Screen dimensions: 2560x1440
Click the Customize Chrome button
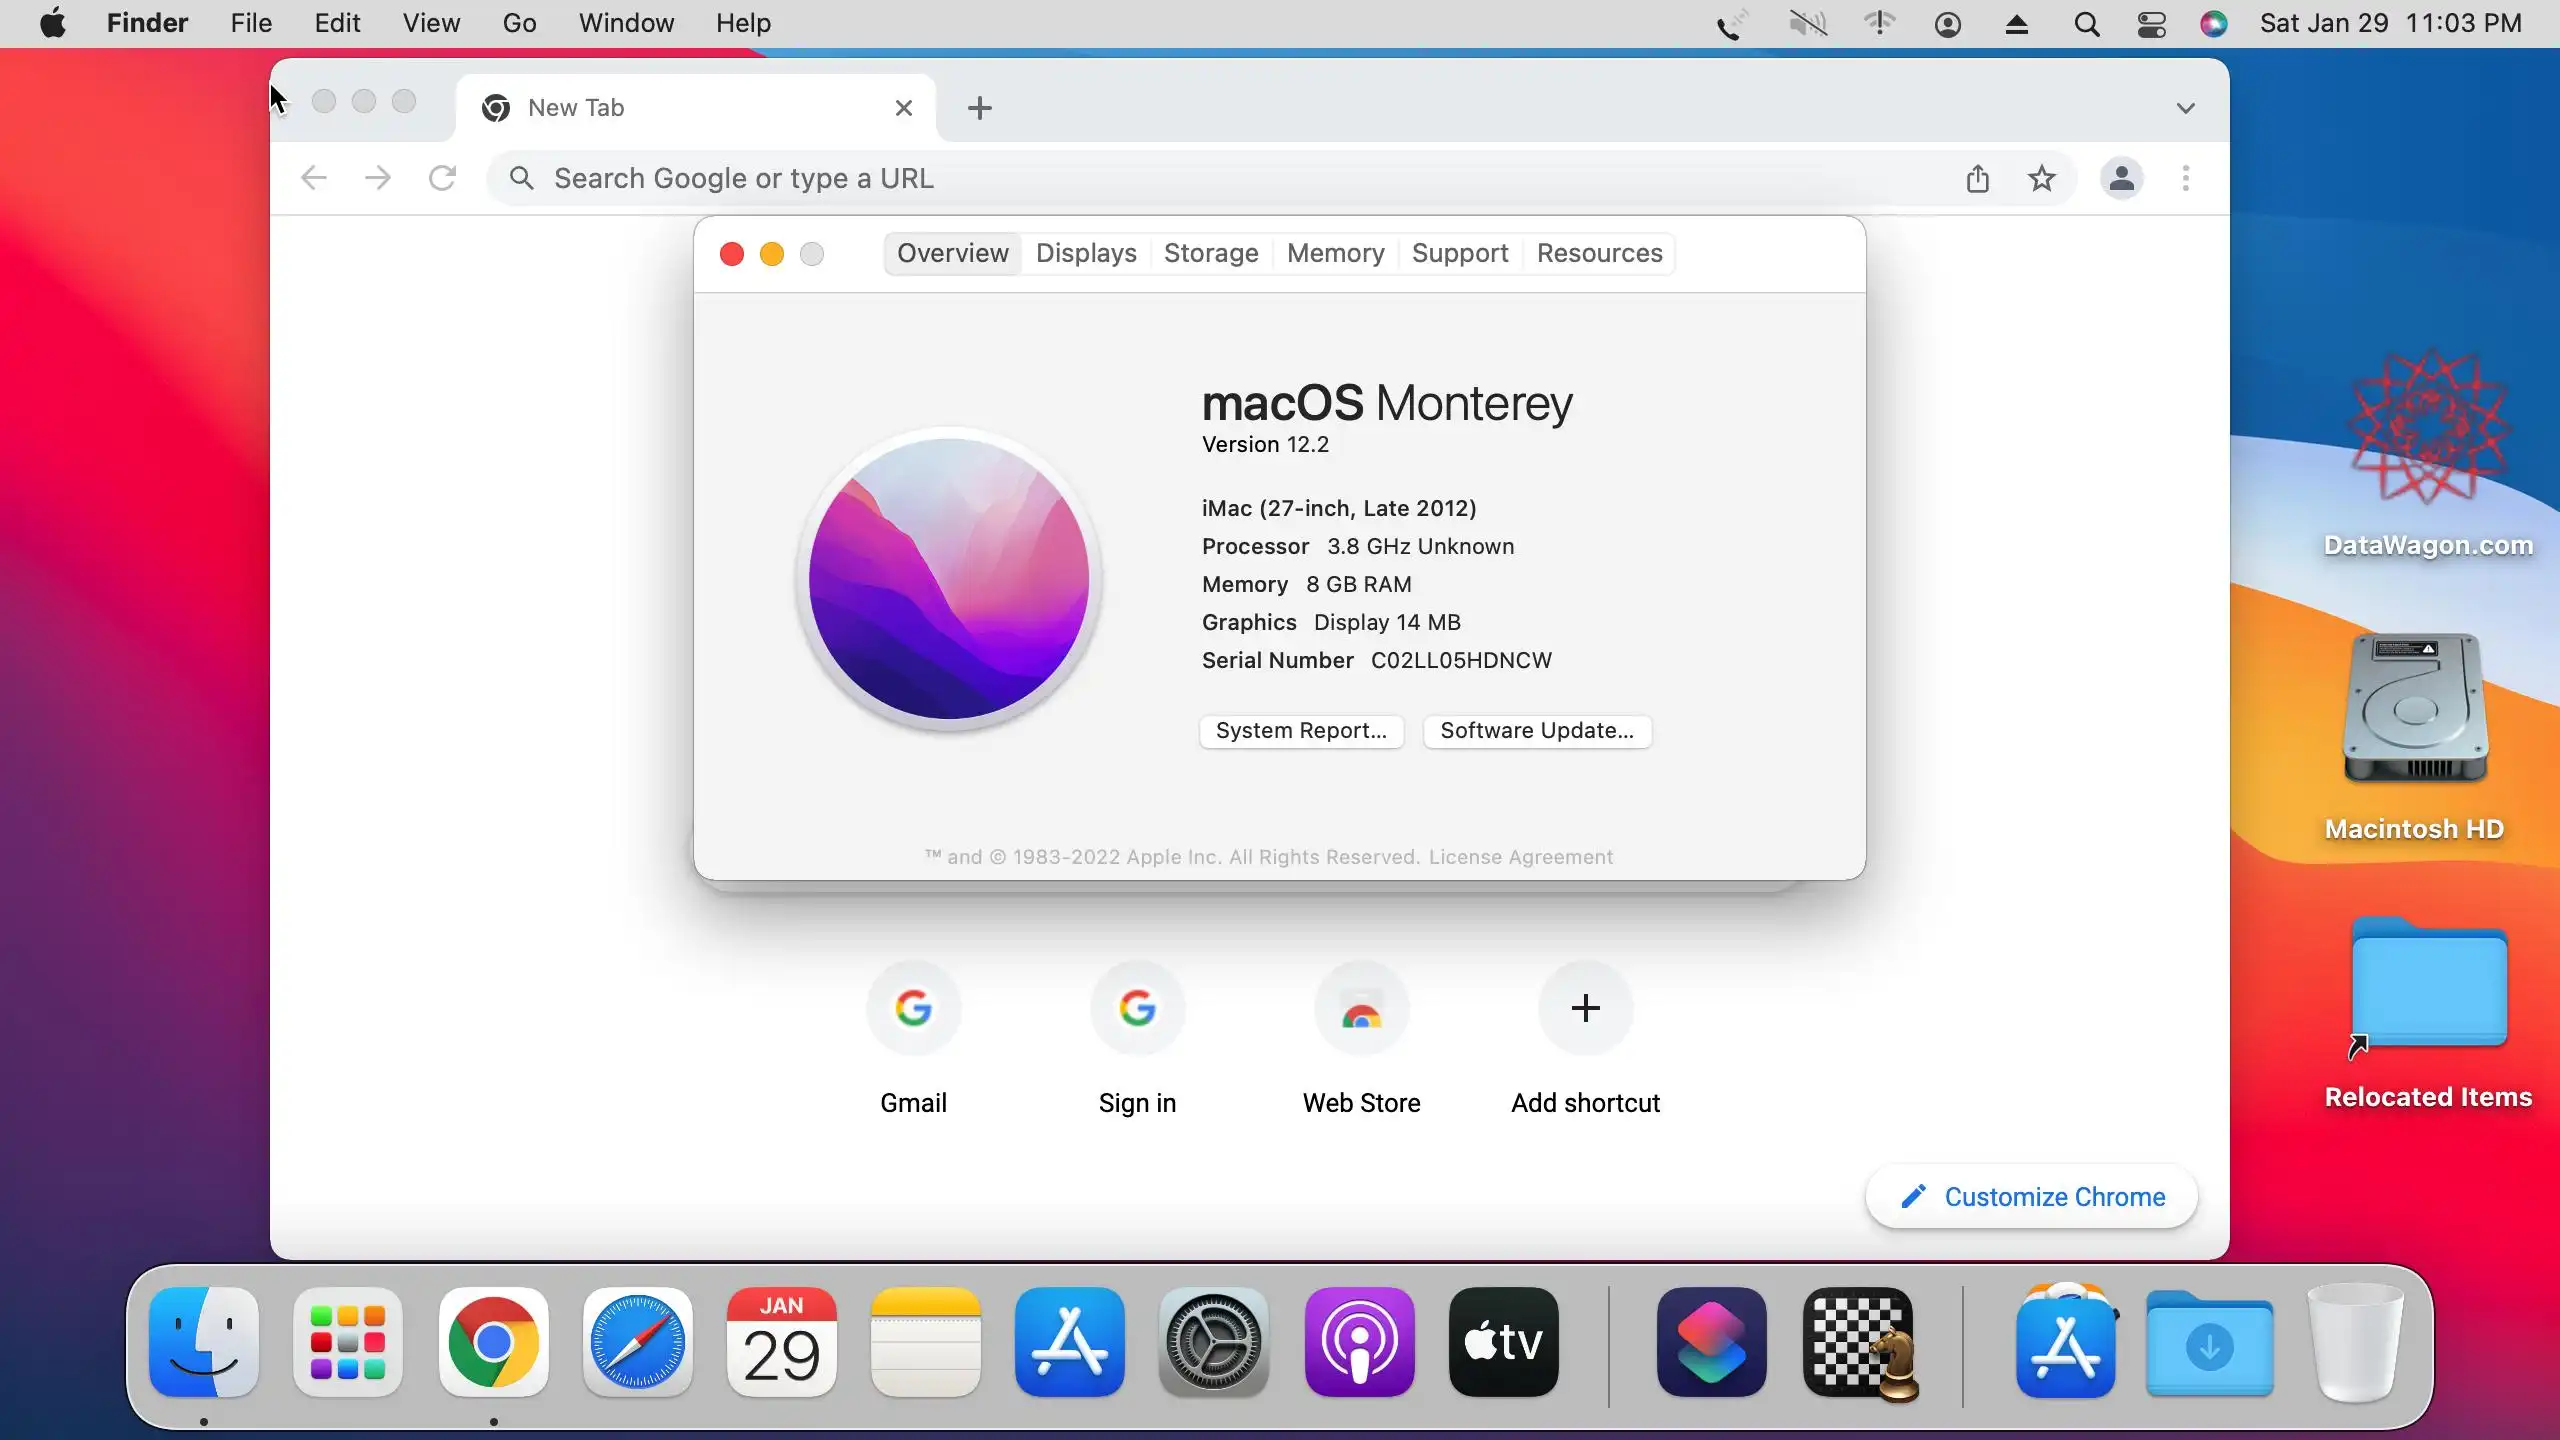coord(2031,1197)
